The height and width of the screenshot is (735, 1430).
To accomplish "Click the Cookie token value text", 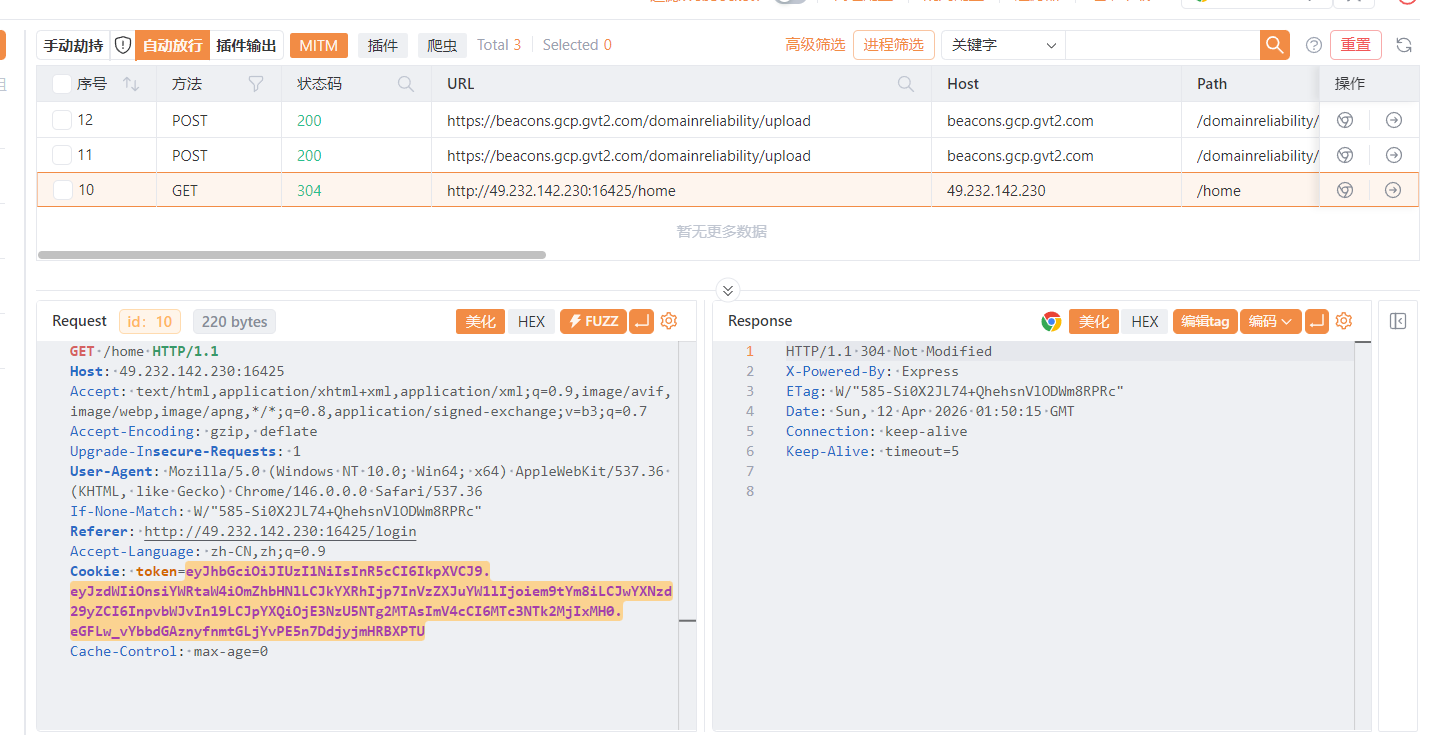I will pos(371,601).
